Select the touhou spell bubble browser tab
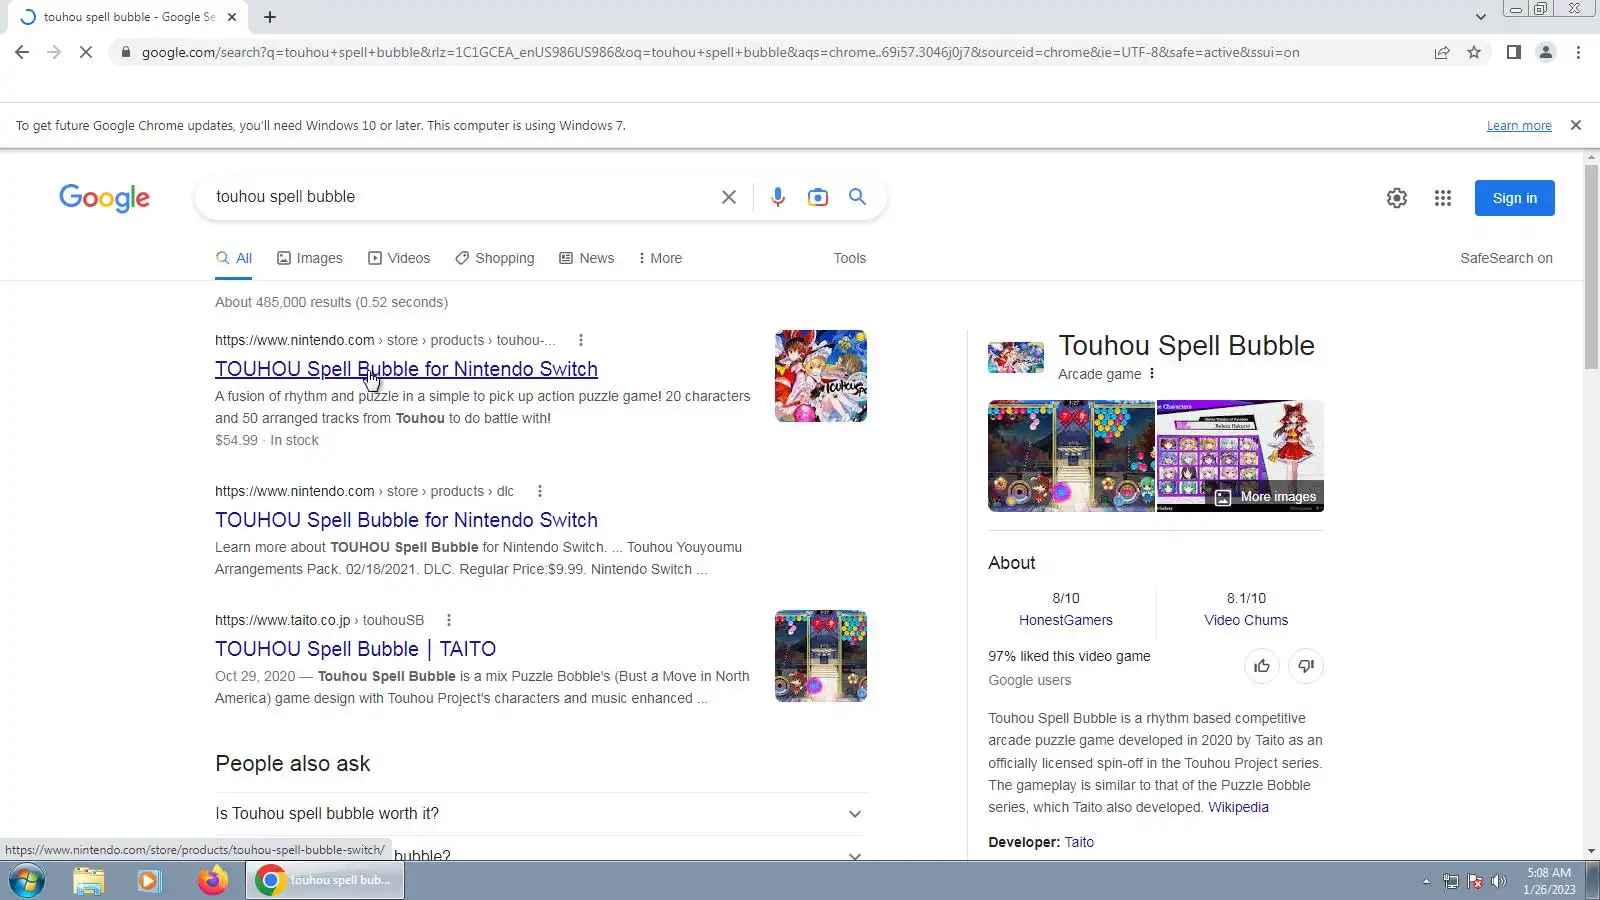The width and height of the screenshot is (1600, 900). pos(129,17)
